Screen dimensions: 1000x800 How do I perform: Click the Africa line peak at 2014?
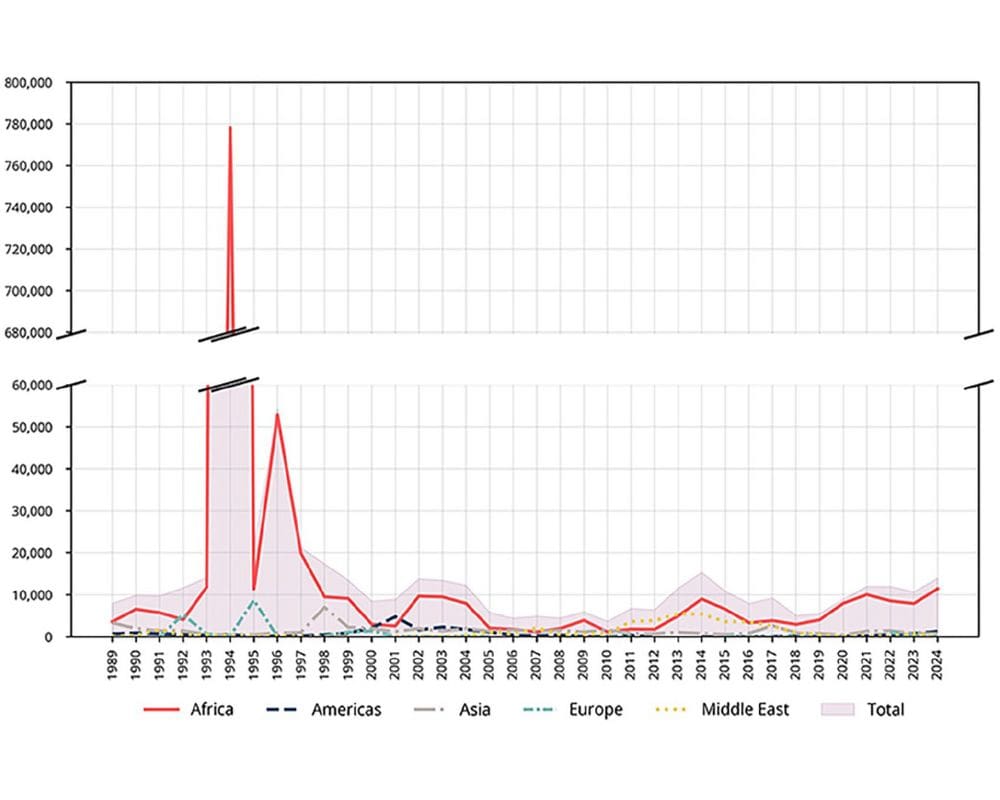702,598
